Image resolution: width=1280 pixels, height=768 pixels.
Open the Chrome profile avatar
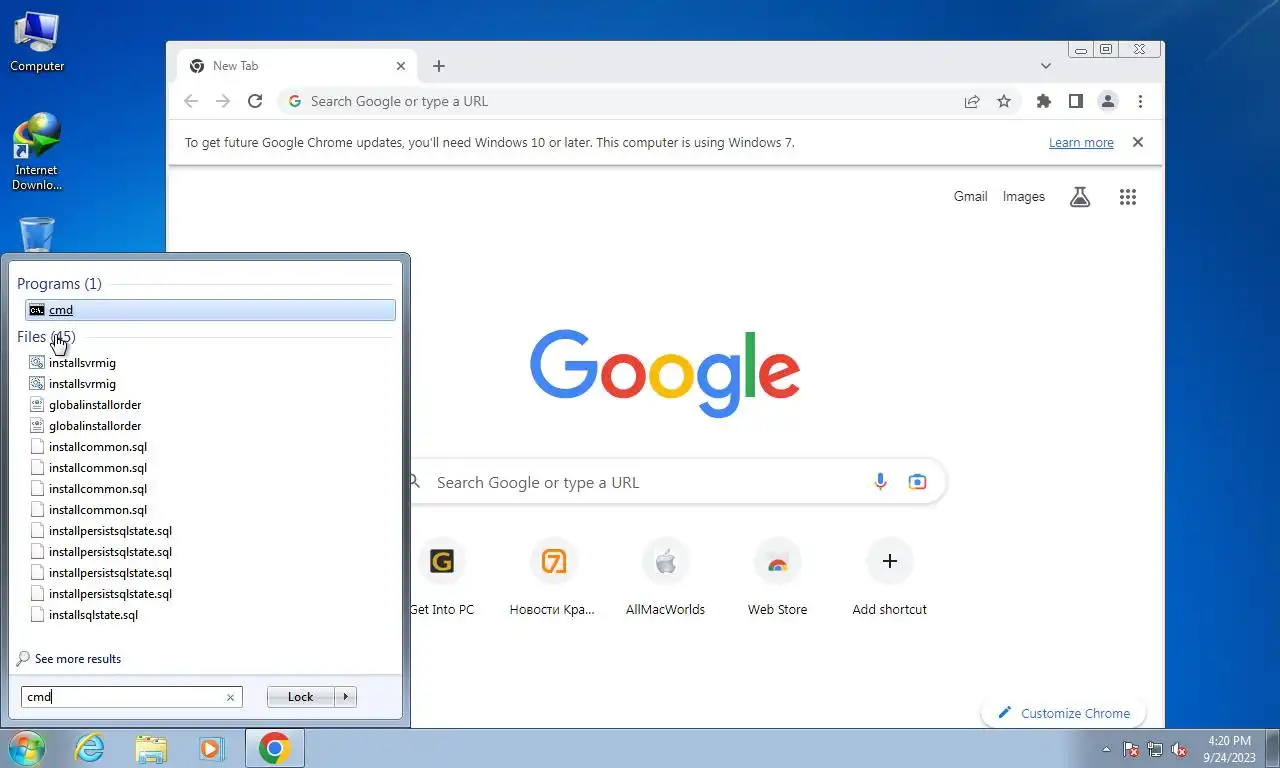(1108, 101)
